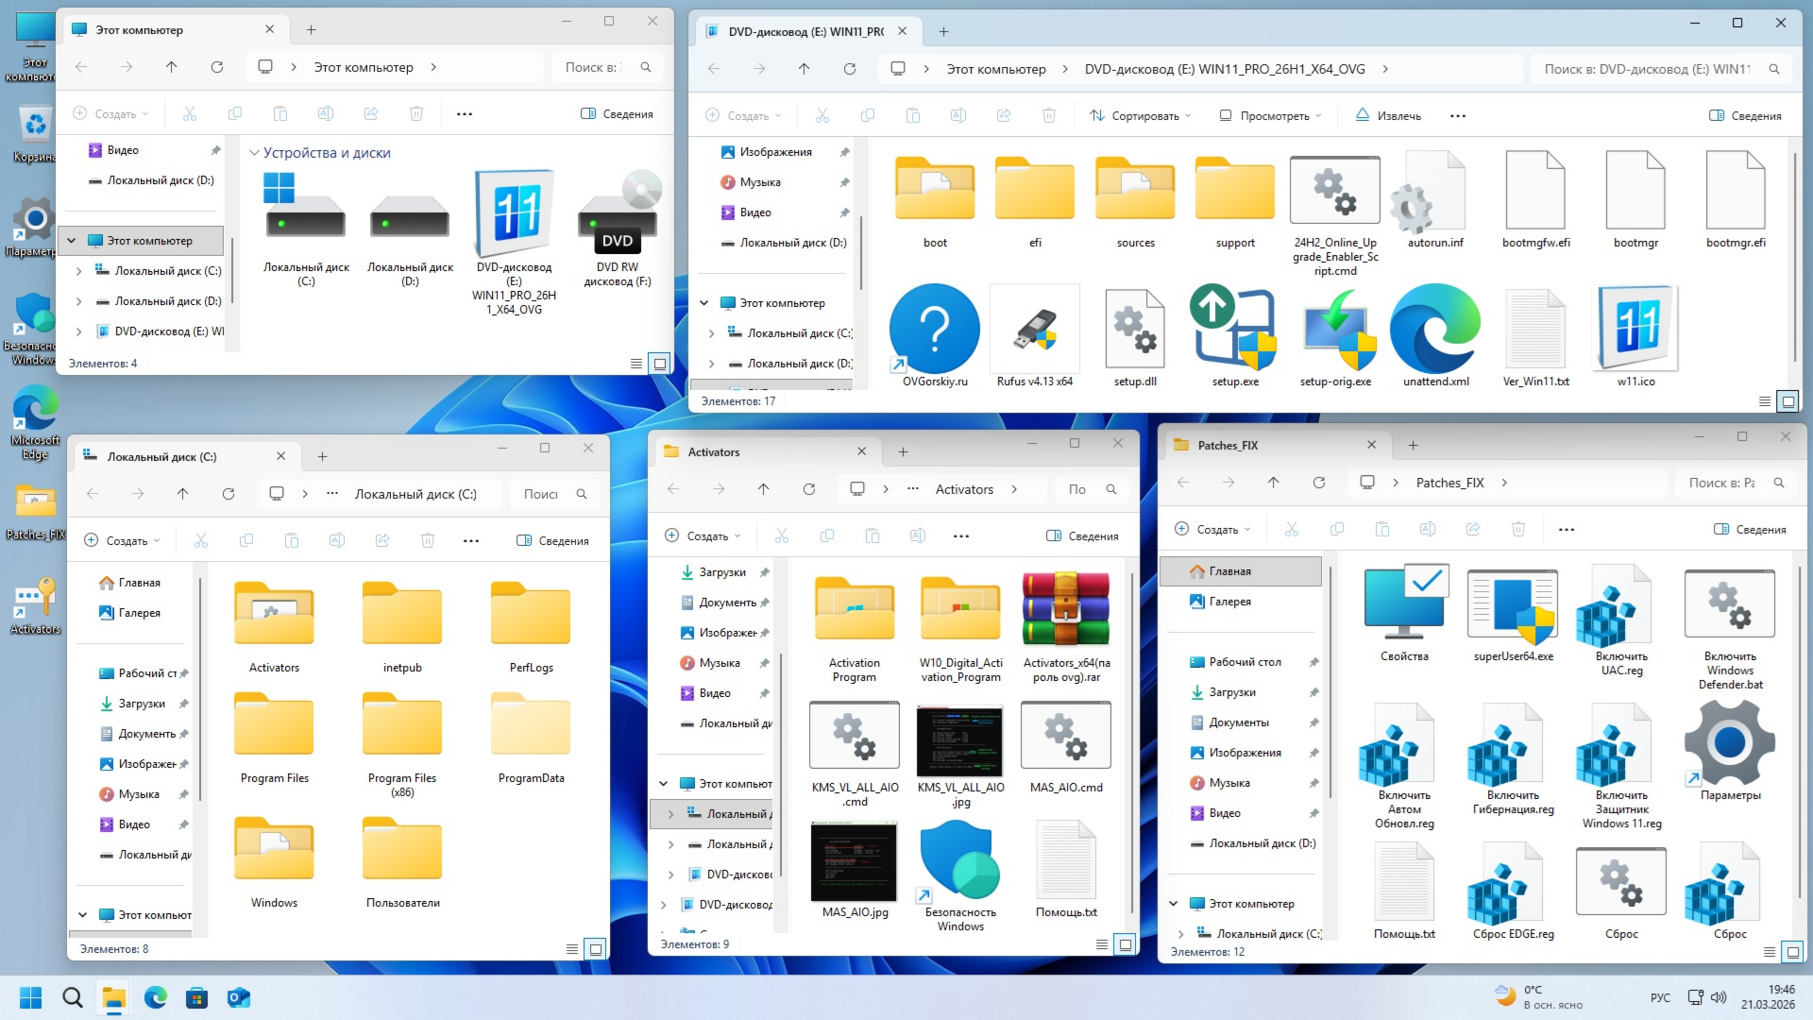Collapse the 'Устройства и диски' group

[254, 153]
